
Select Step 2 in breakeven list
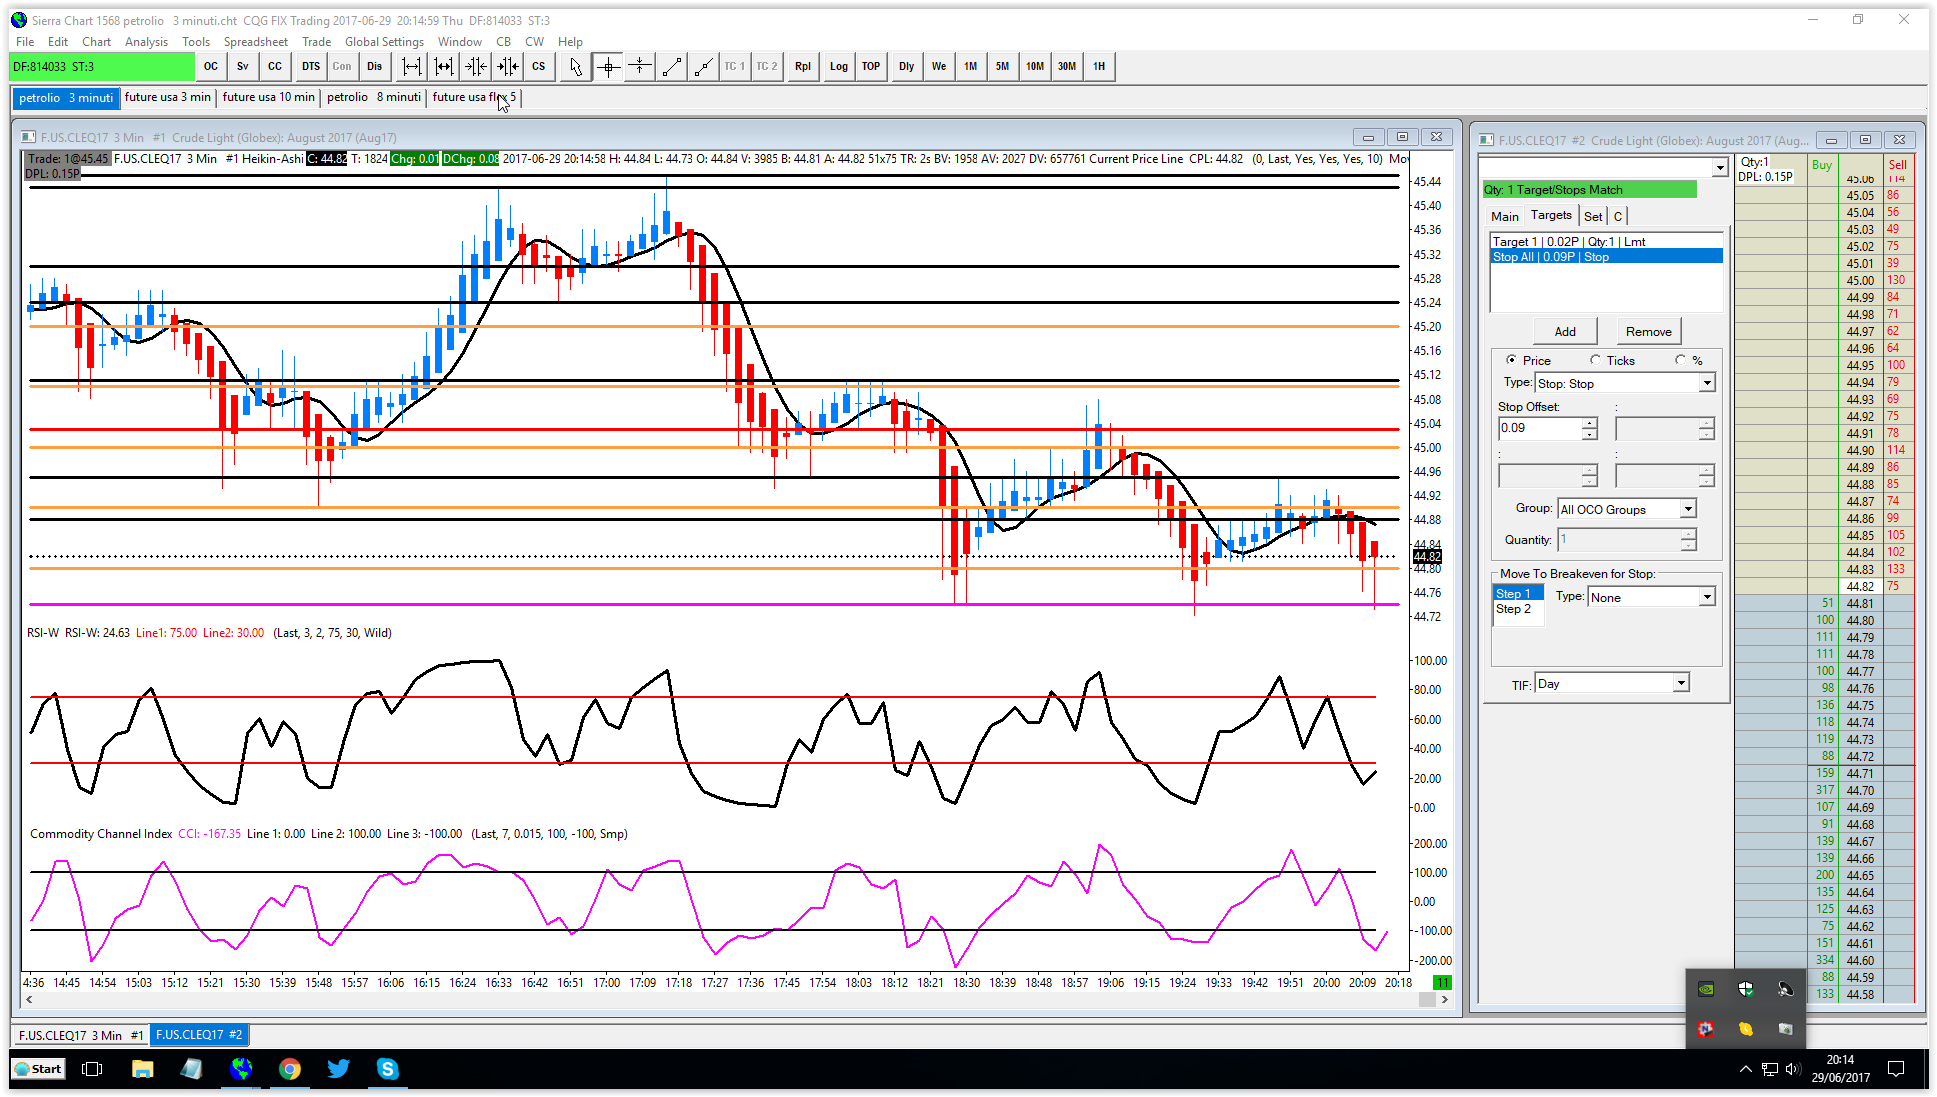click(x=1513, y=609)
